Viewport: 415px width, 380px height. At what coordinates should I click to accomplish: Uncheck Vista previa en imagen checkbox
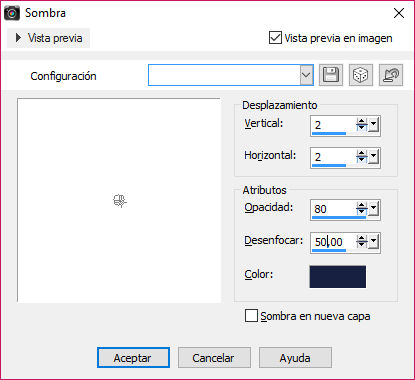pyautogui.click(x=275, y=38)
